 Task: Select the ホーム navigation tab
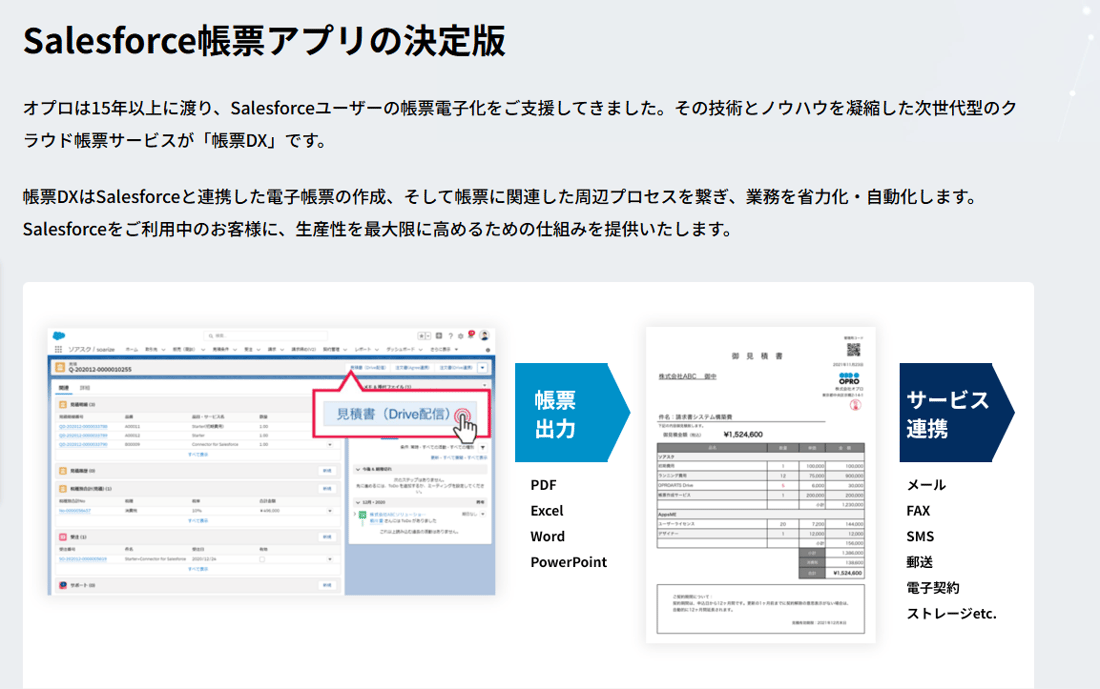click(132, 349)
